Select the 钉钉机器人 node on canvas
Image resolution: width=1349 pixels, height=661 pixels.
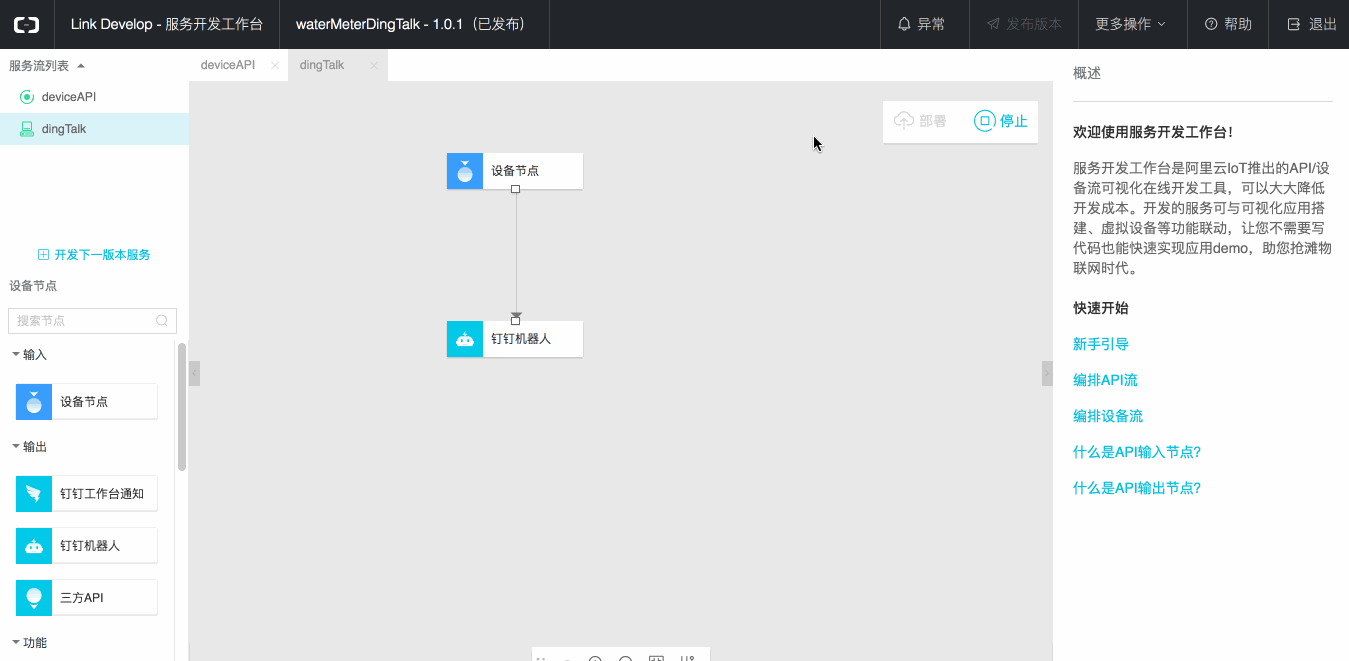coord(514,339)
